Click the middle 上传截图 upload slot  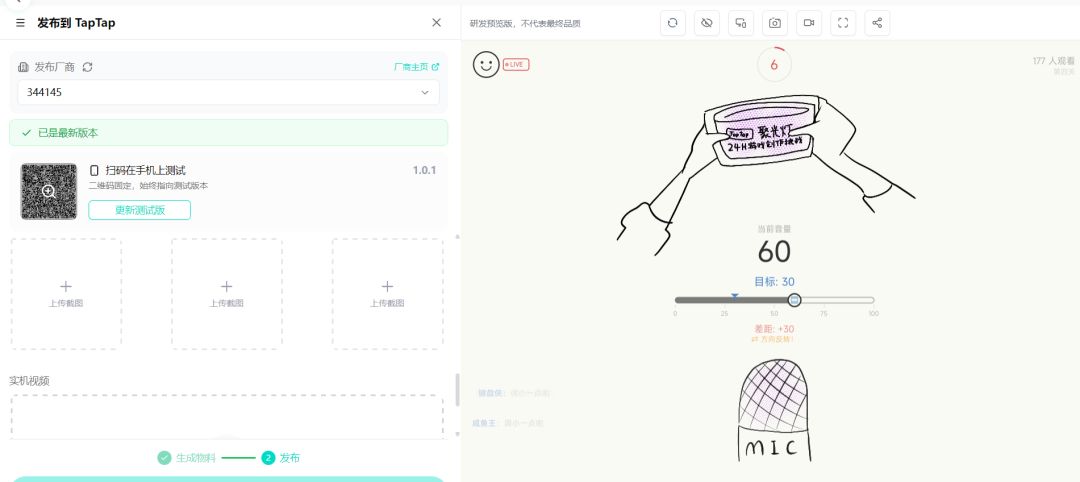coord(226,293)
